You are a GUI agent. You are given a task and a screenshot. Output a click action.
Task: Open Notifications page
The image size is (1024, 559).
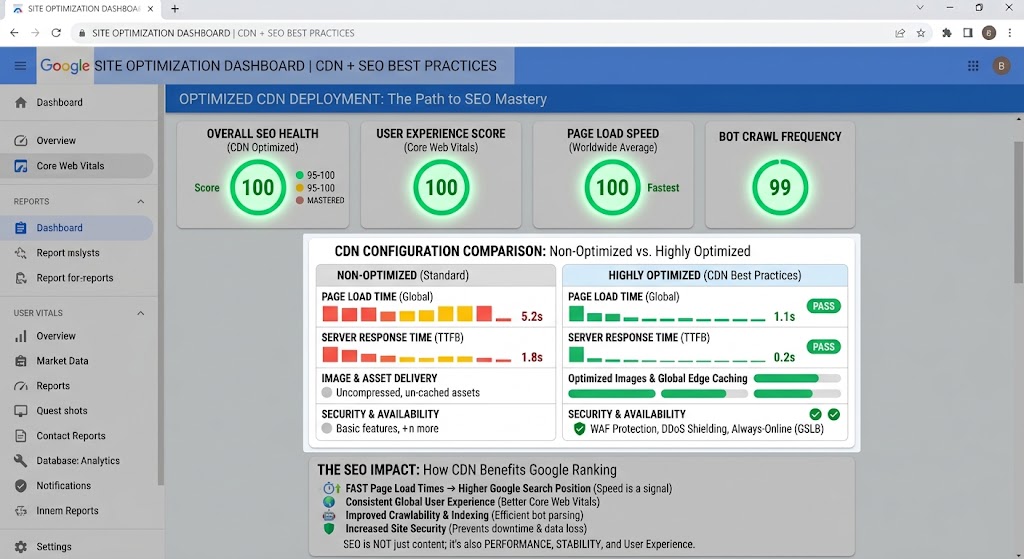tap(77, 486)
